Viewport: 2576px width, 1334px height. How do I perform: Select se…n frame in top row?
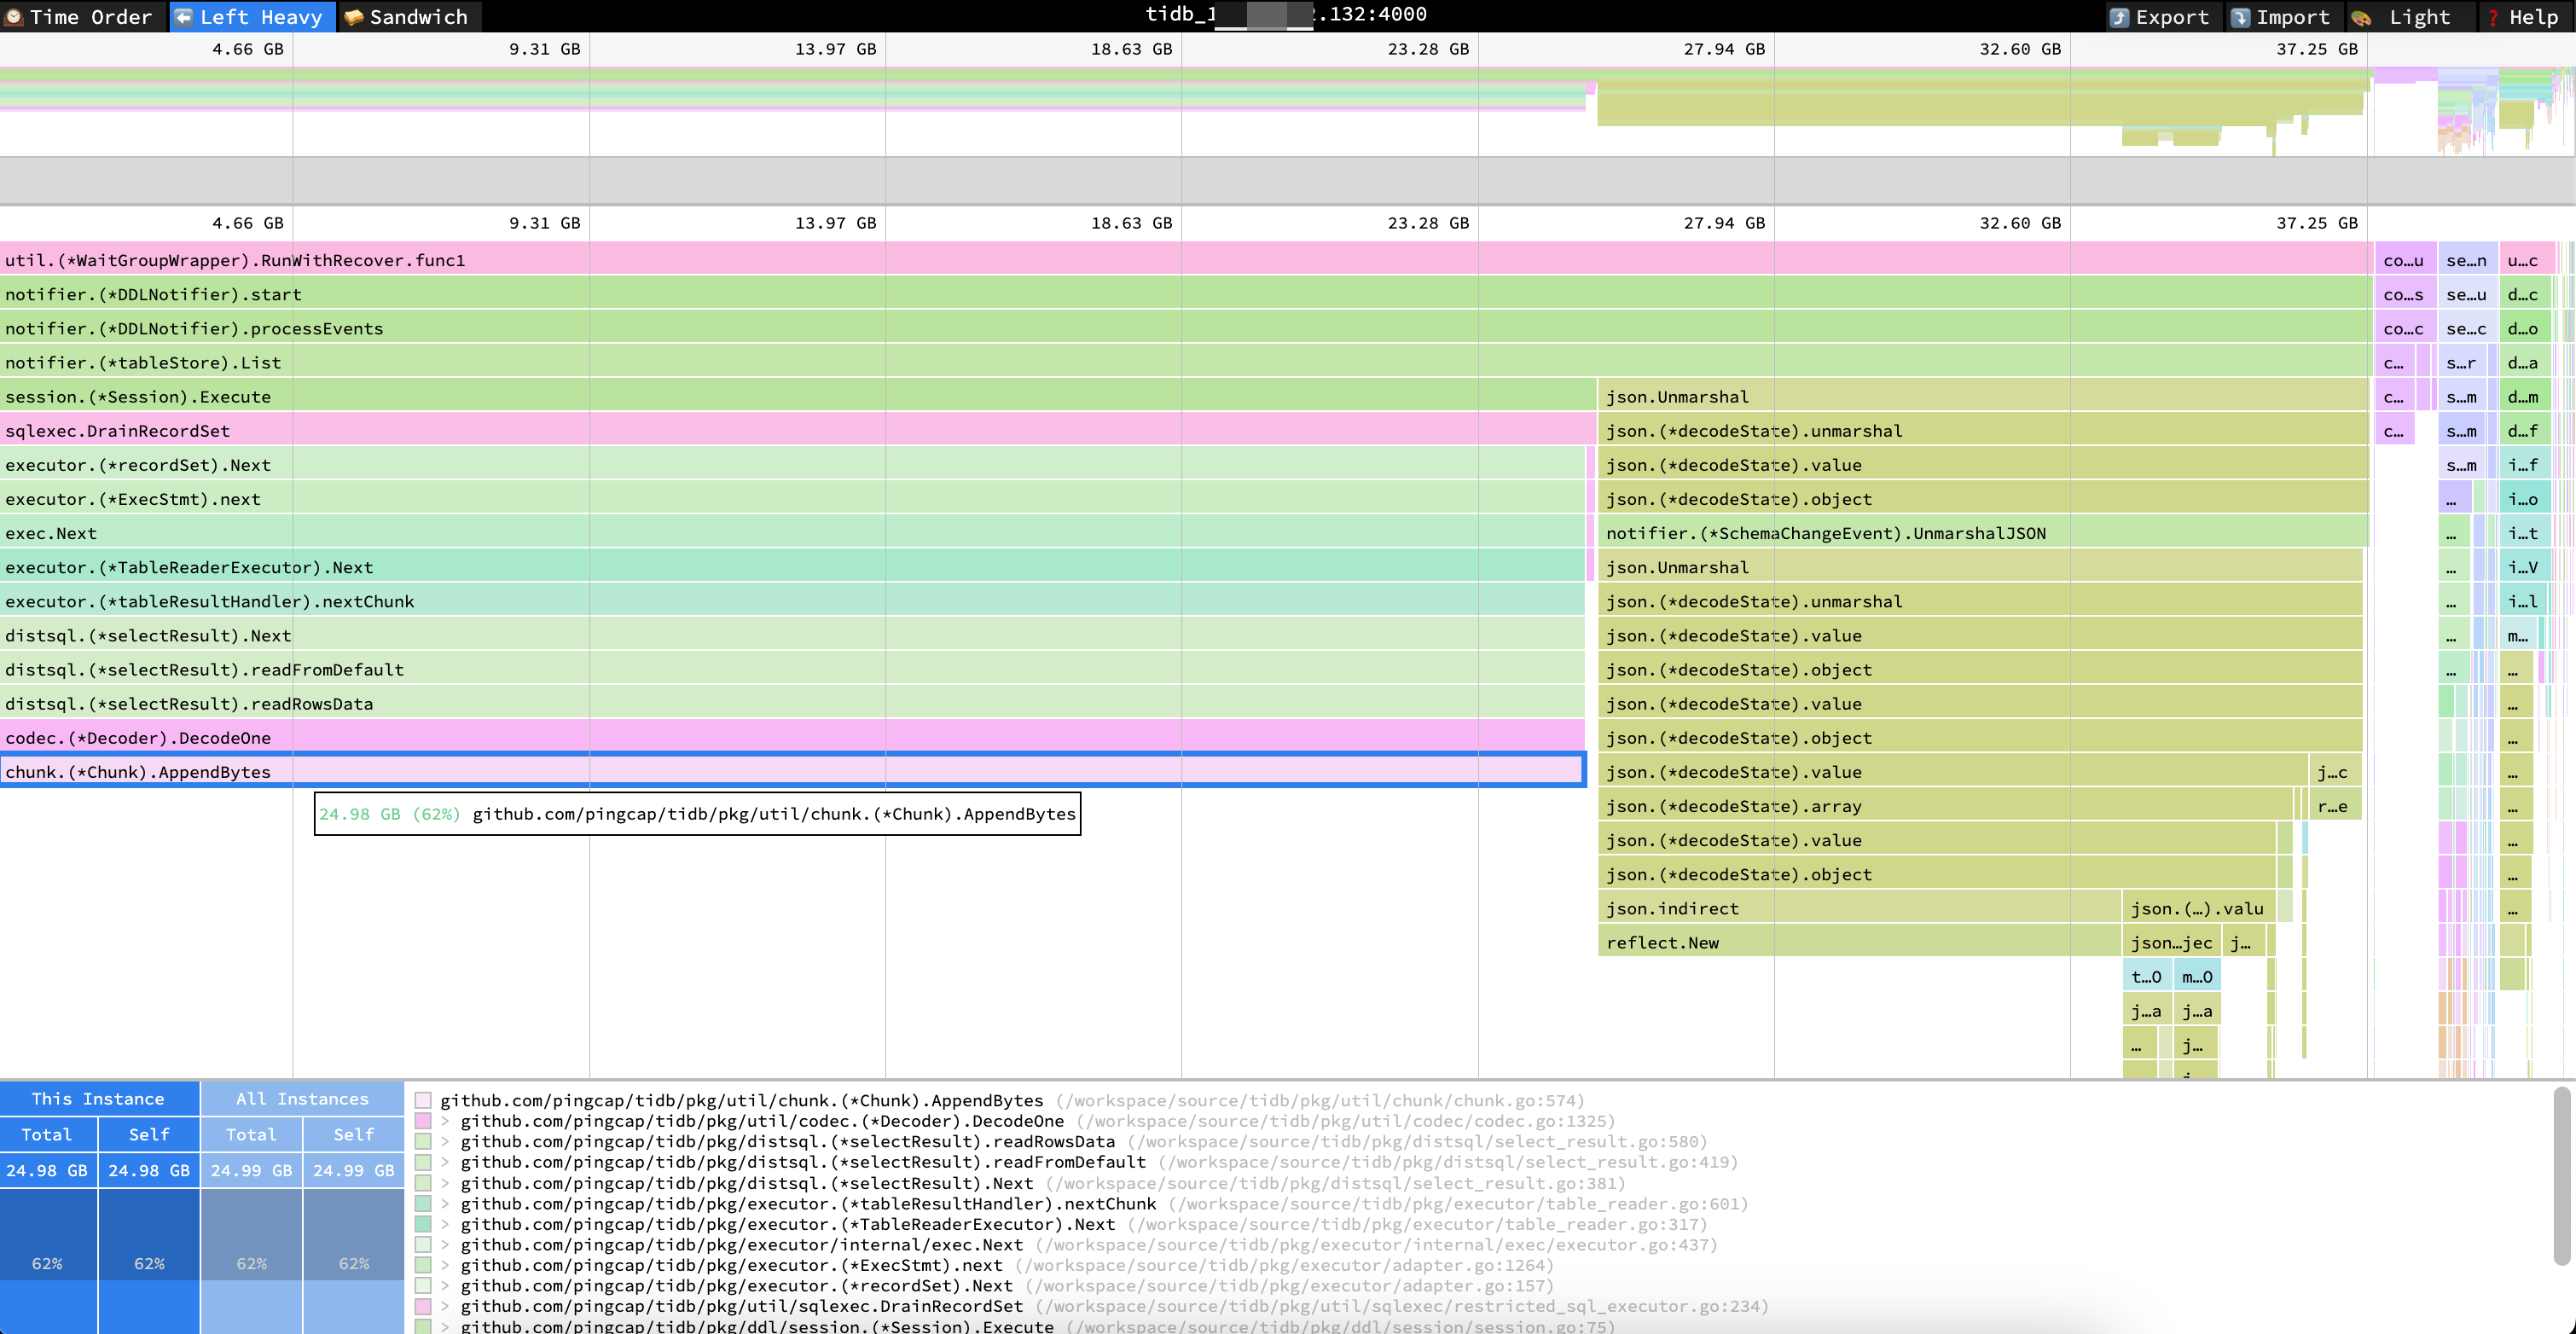[2466, 260]
